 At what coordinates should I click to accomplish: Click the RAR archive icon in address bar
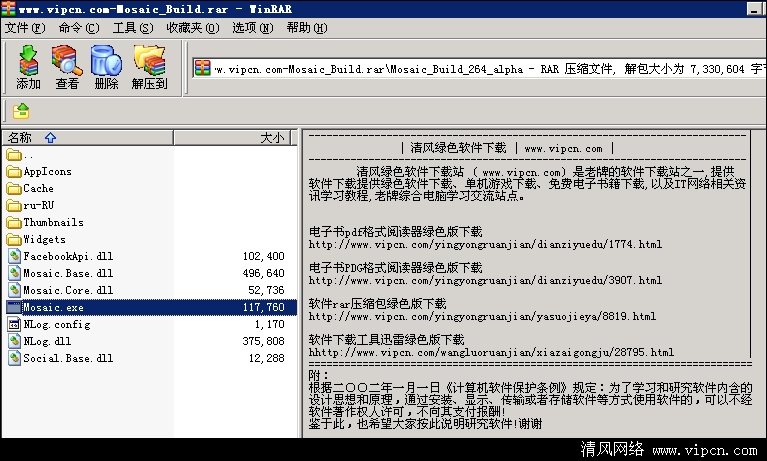[x=202, y=68]
